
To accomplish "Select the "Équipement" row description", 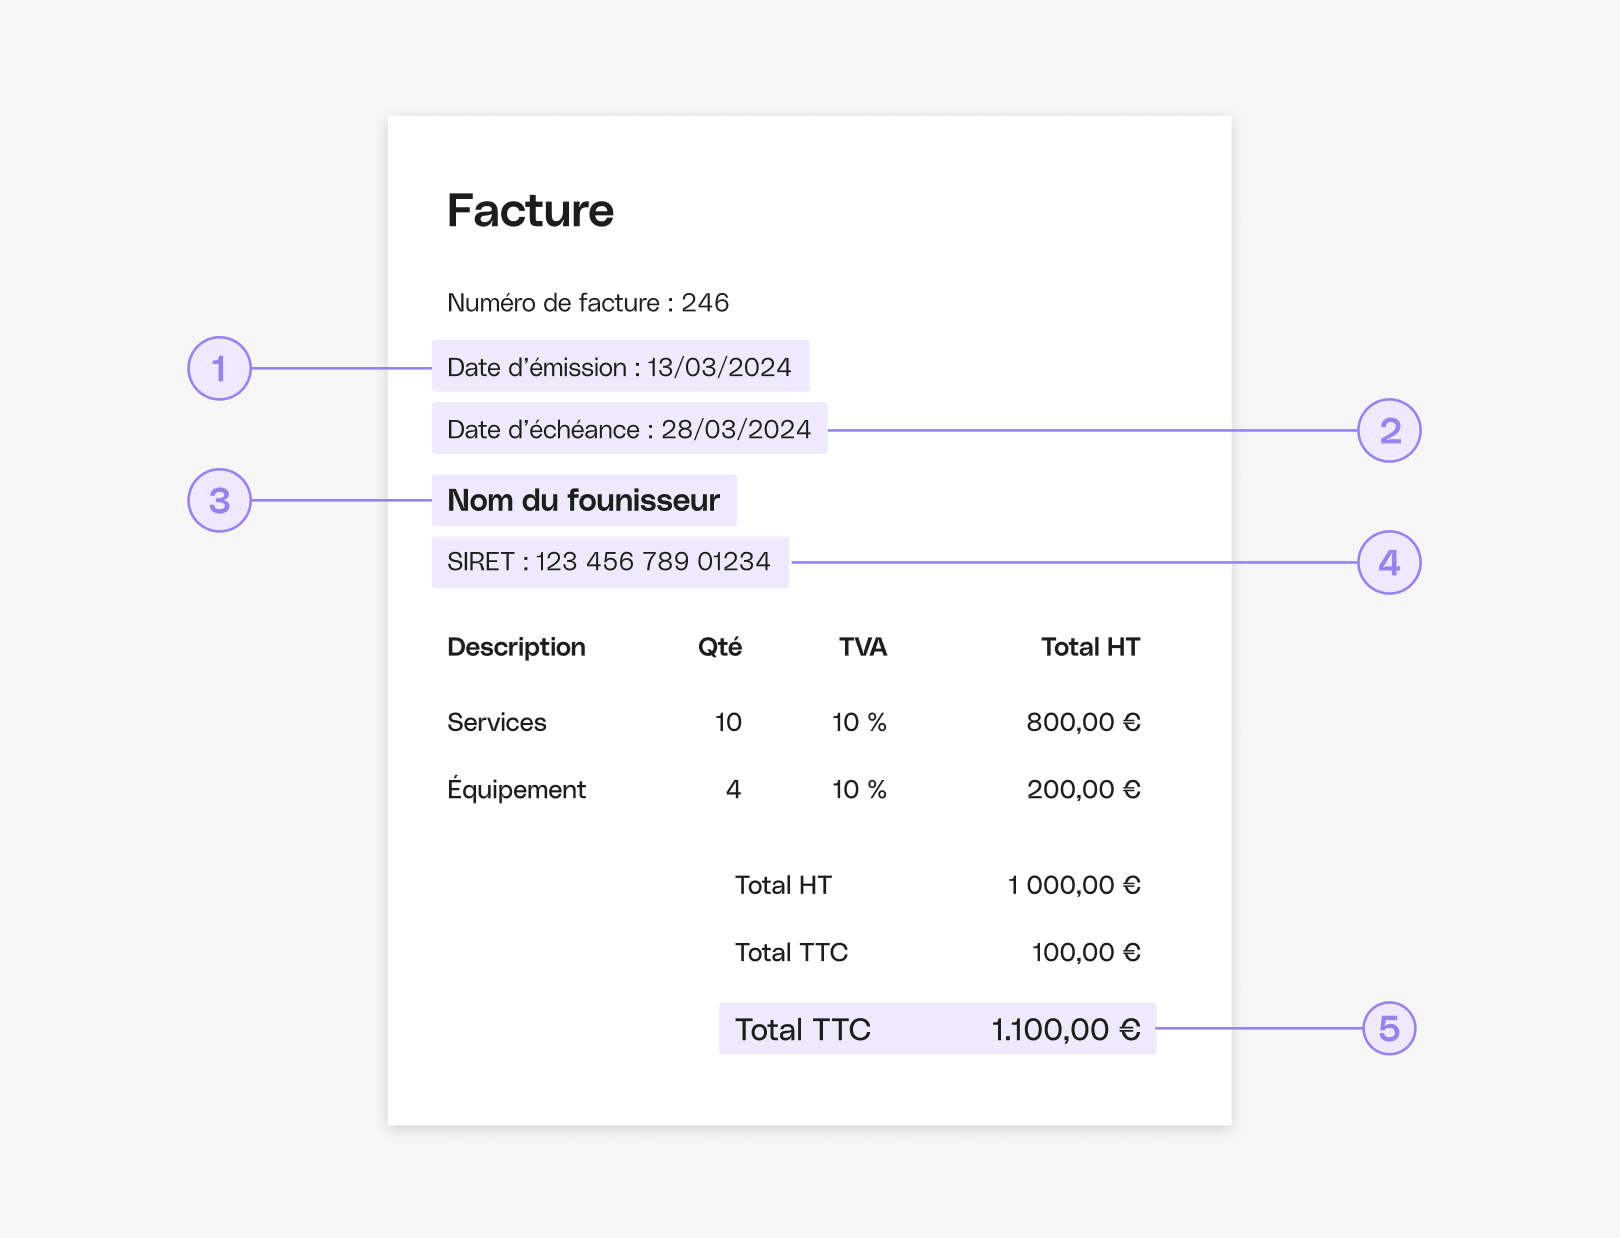I will point(516,788).
